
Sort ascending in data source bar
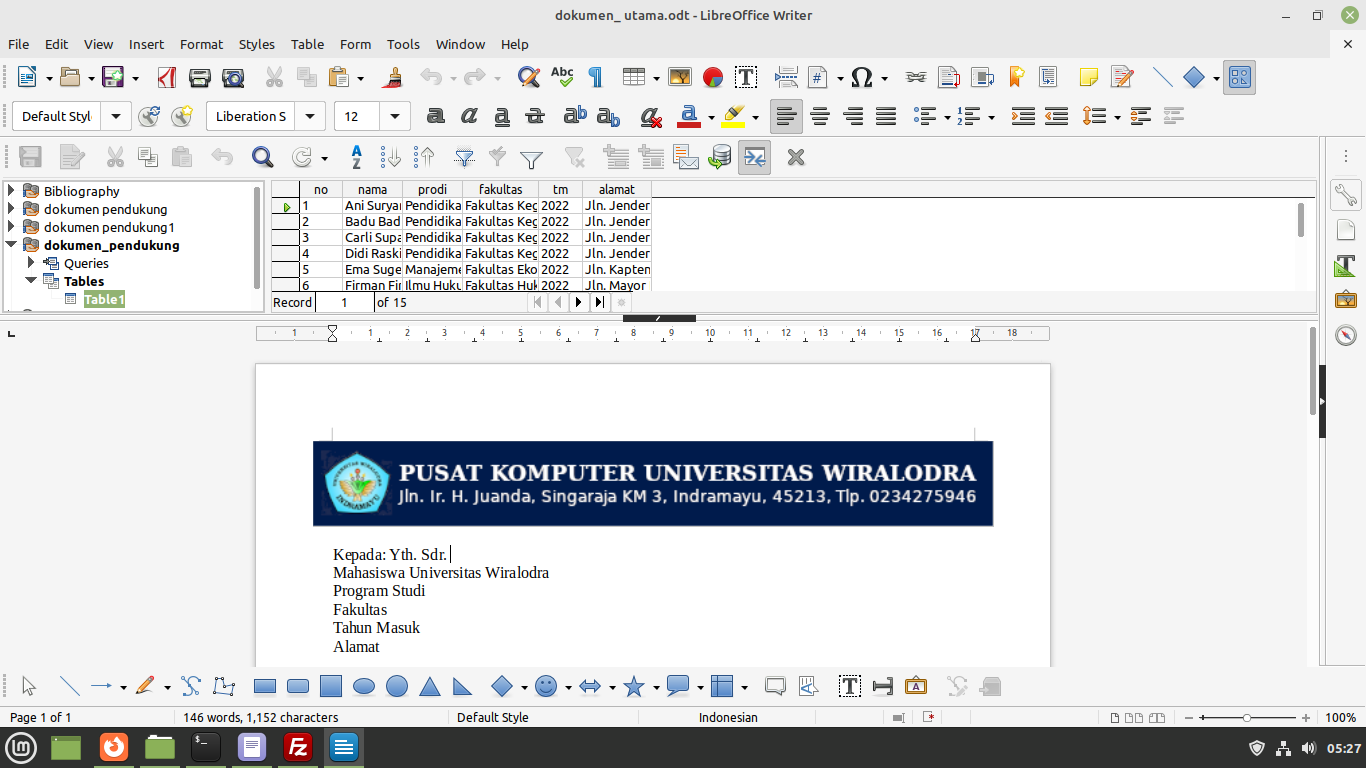tap(392, 157)
